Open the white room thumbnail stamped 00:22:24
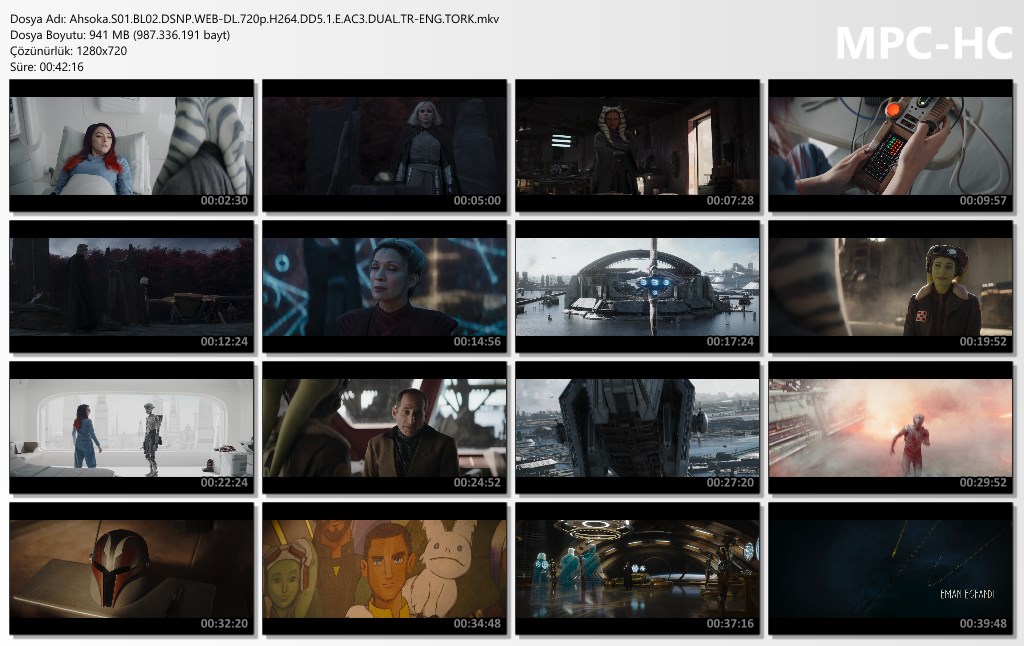 tap(131, 428)
